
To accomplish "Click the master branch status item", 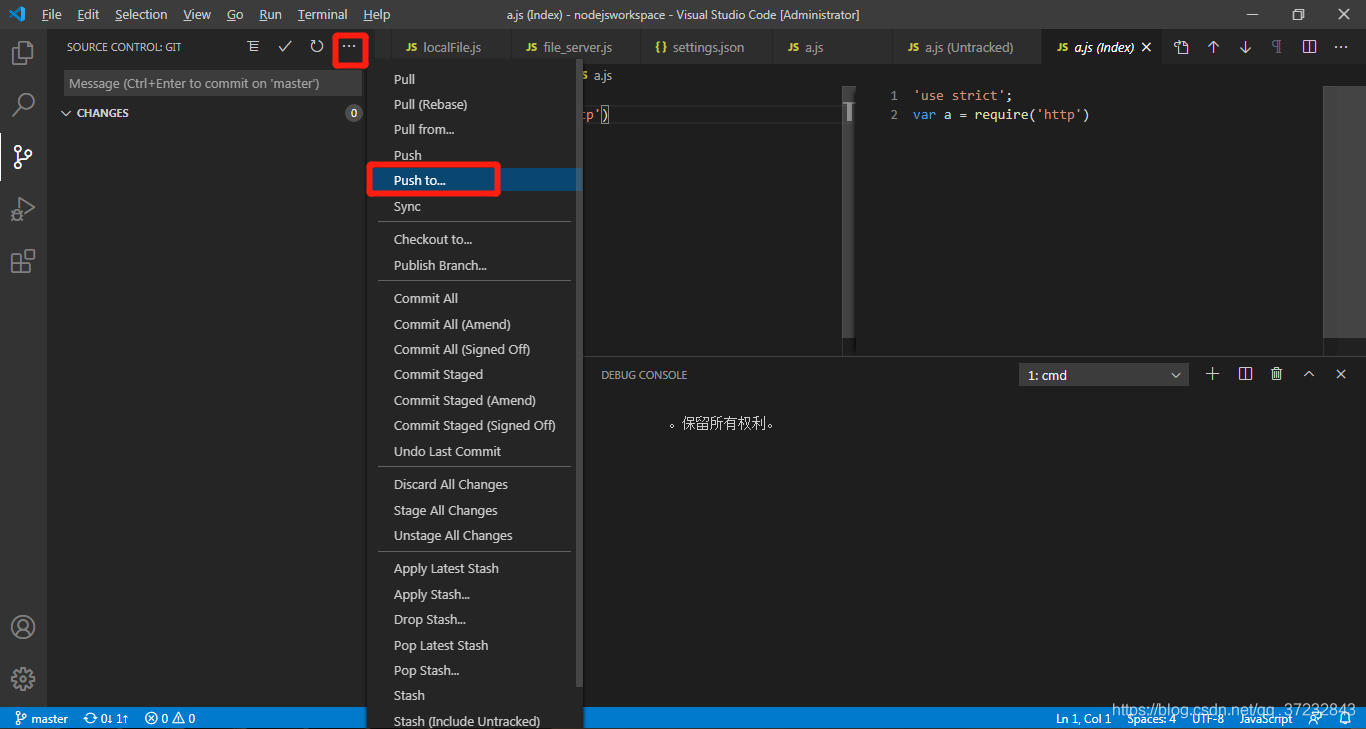I will [42, 718].
